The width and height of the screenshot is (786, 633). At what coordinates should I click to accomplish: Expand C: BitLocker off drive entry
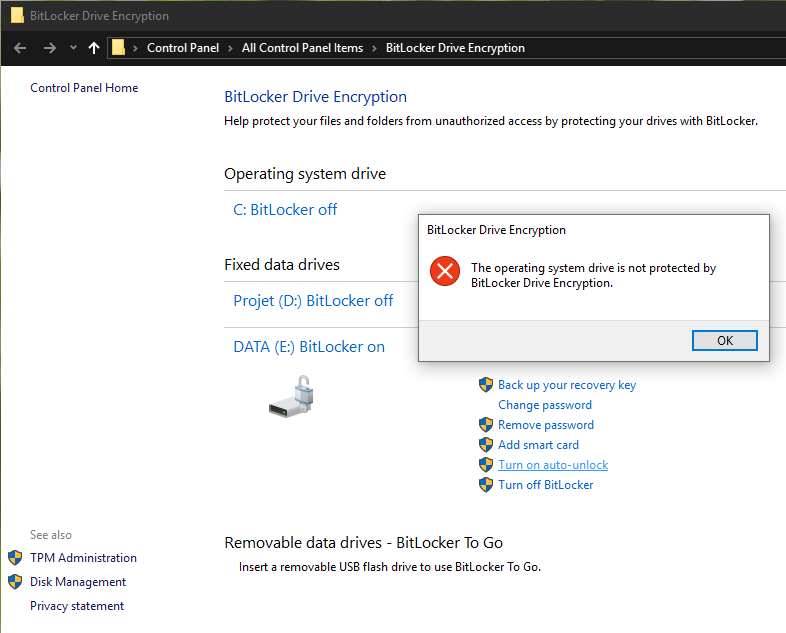(285, 209)
